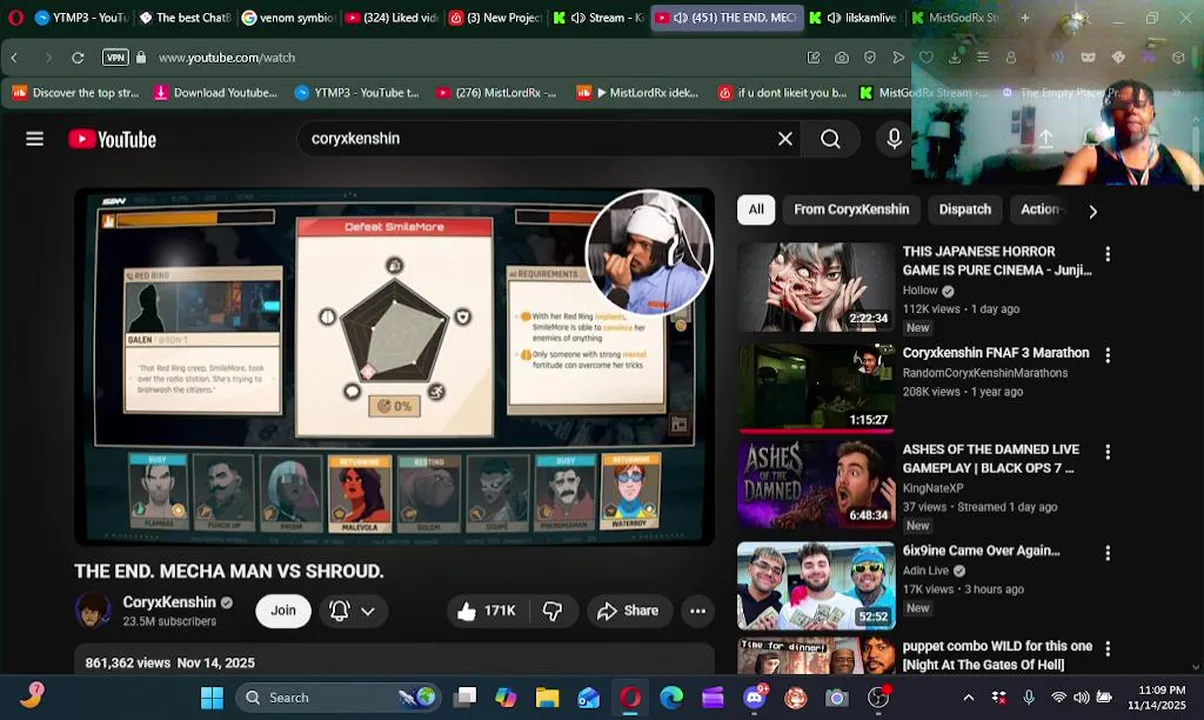1204x720 pixels.
Task: Click the search magnifier button
Action: [x=831, y=139]
